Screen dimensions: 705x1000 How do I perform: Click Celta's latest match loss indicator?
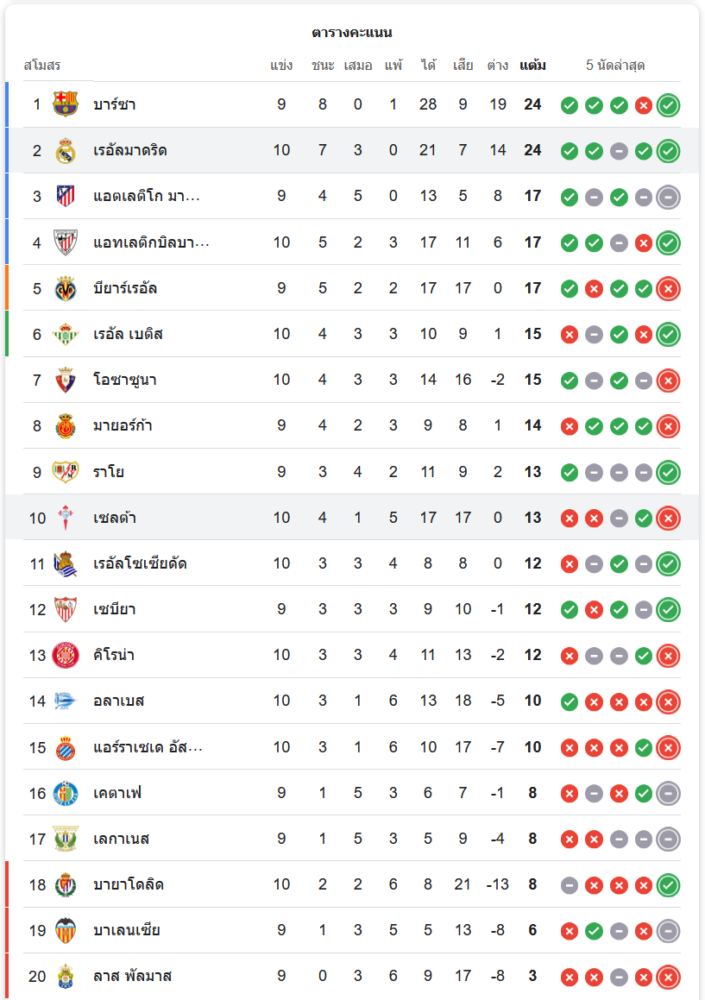pos(668,518)
